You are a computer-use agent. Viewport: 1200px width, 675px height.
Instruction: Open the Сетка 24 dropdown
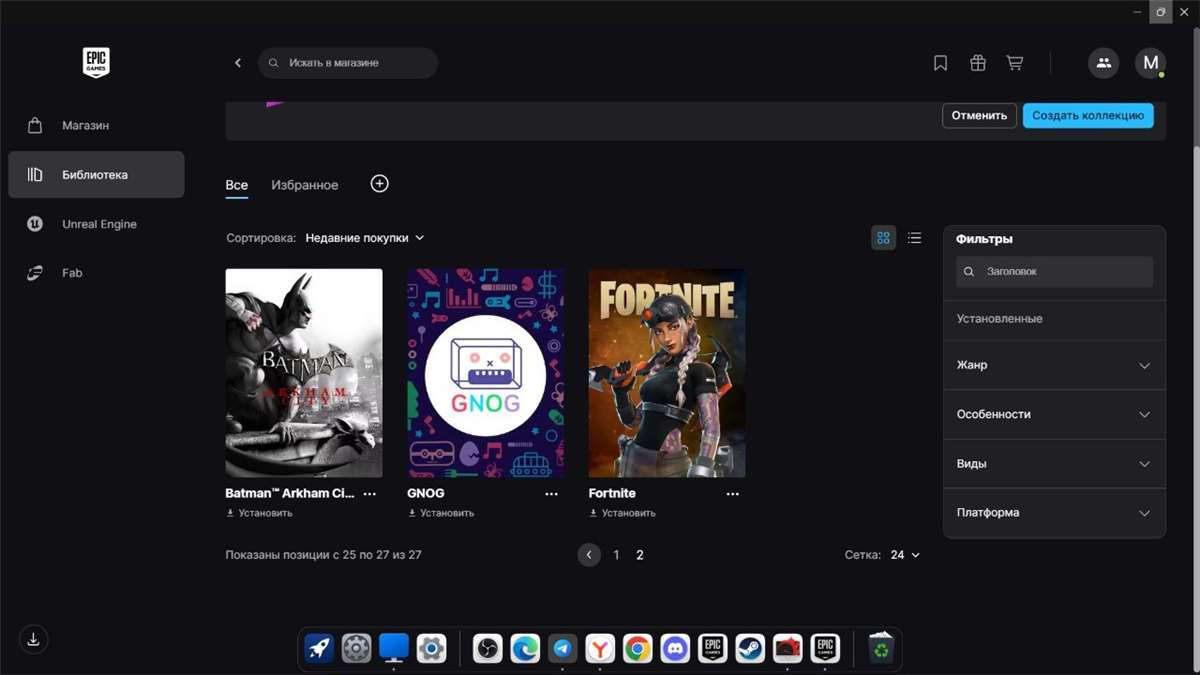click(904, 555)
